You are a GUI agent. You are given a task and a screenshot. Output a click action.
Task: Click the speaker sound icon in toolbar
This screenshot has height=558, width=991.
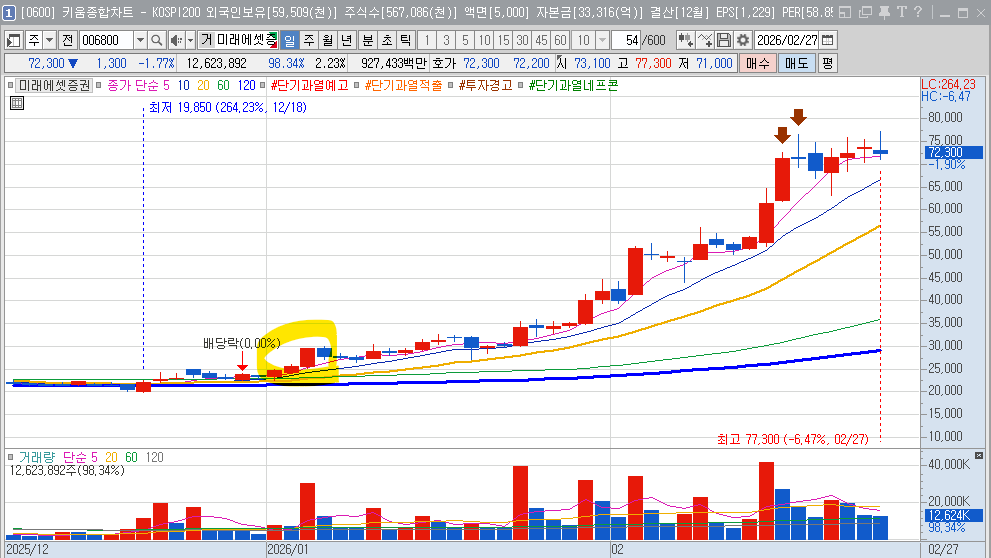[x=177, y=40]
